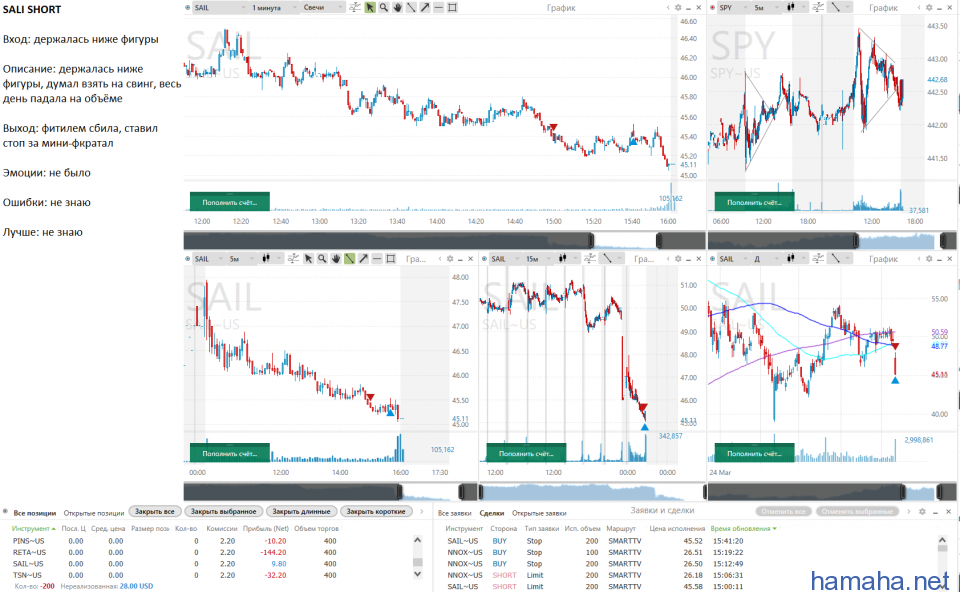
Task: Toggle link indicator on SAIL 15m chart
Action: 484,259
